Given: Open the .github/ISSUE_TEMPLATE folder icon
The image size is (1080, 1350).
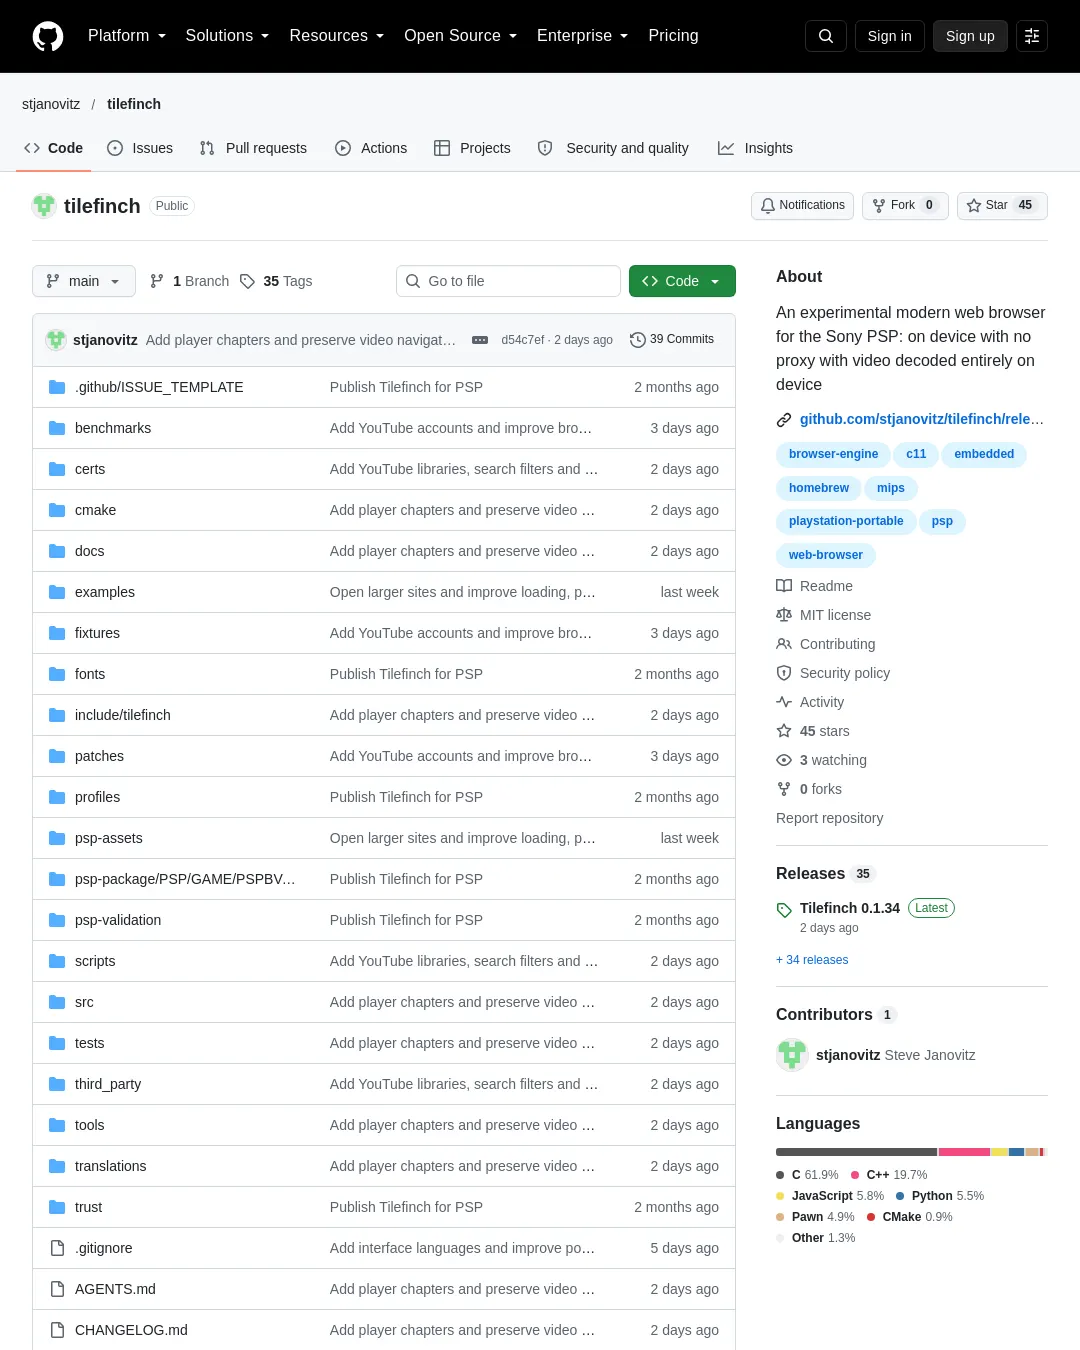Looking at the screenshot, I should (x=57, y=387).
